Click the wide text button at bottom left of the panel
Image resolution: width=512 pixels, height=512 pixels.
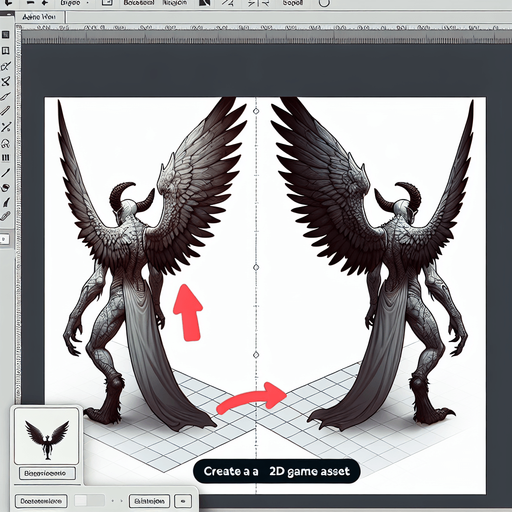(41, 501)
